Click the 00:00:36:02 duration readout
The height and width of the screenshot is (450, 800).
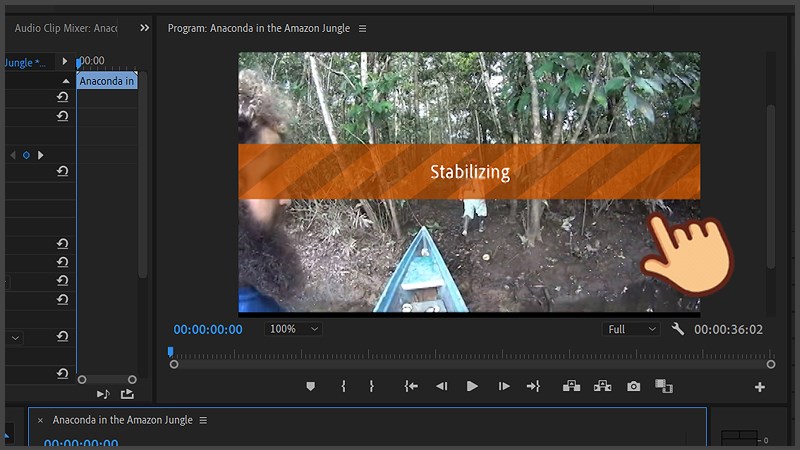728,330
